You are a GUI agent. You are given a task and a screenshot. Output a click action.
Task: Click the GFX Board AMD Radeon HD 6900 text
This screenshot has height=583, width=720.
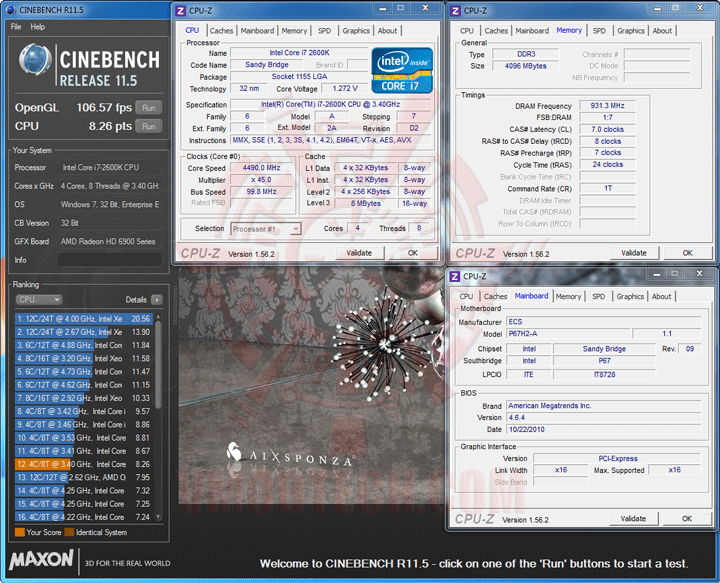coord(108,241)
